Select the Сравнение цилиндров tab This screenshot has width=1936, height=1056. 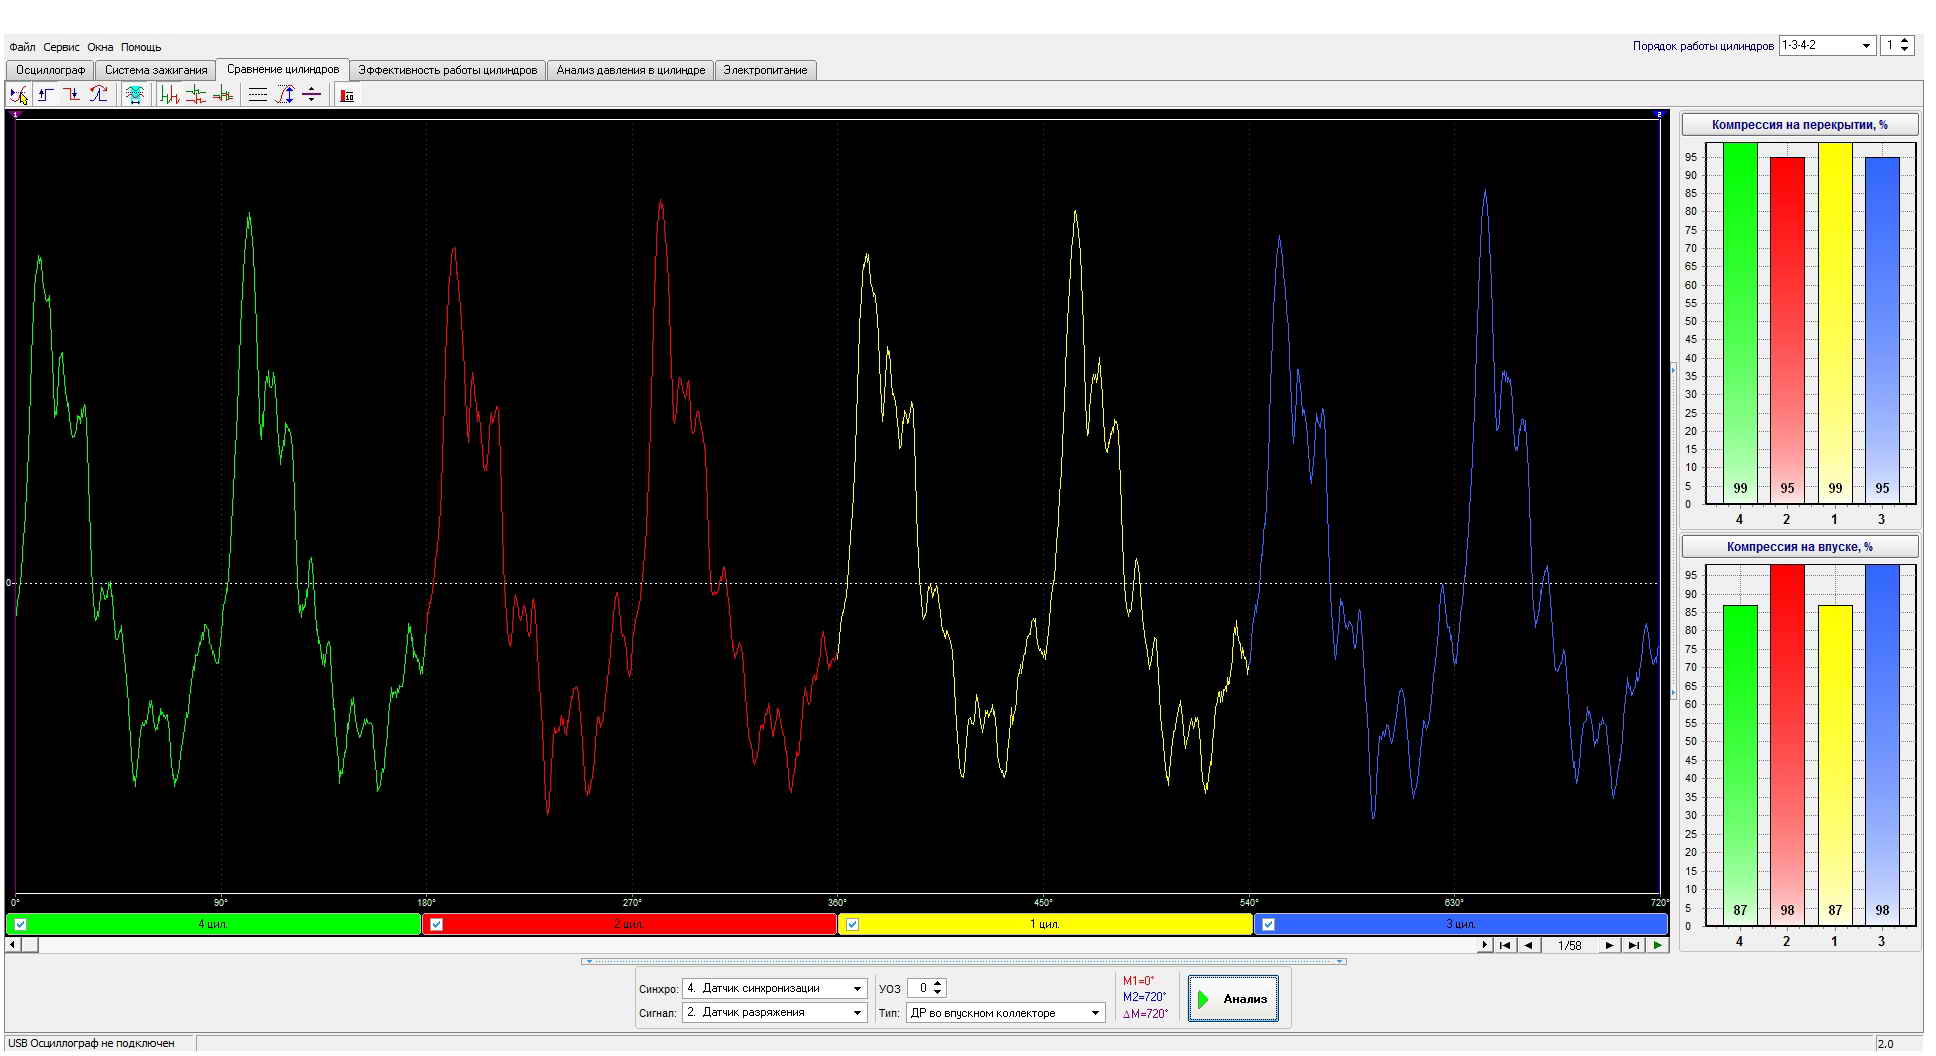click(x=283, y=69)
